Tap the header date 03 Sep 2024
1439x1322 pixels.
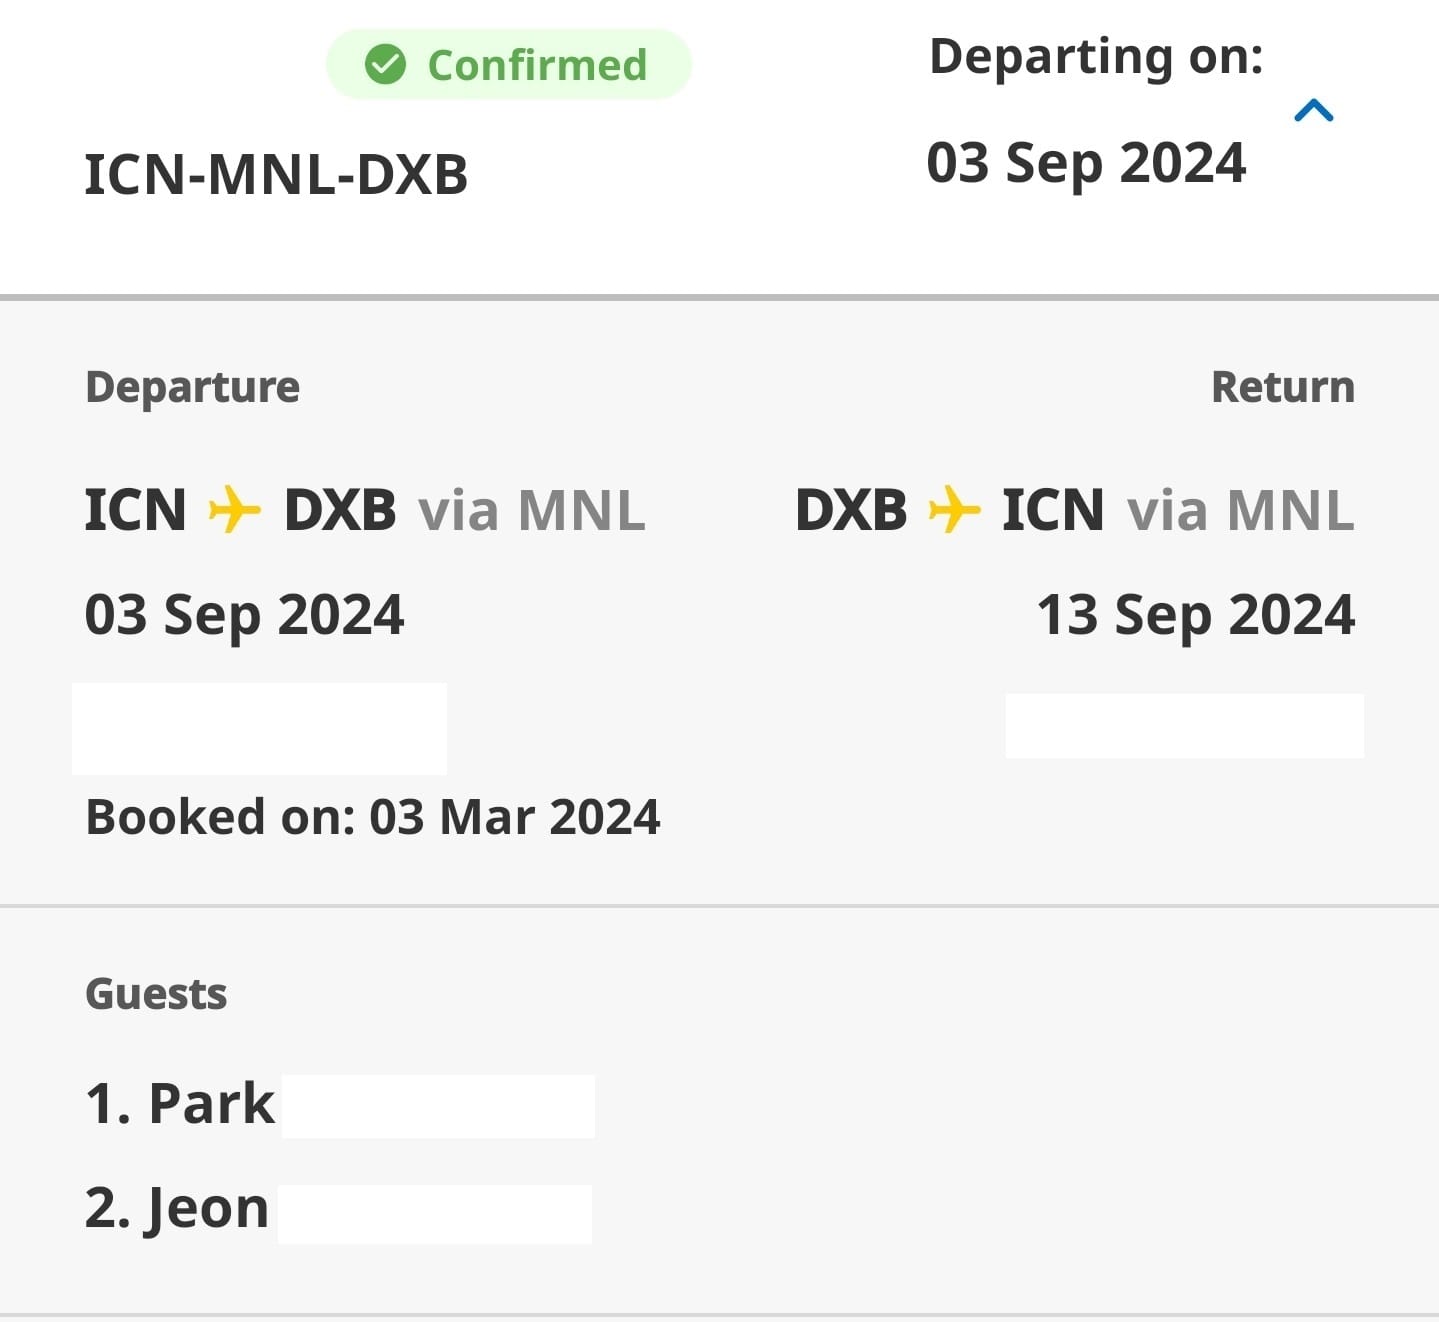(x=1086, y=162)
